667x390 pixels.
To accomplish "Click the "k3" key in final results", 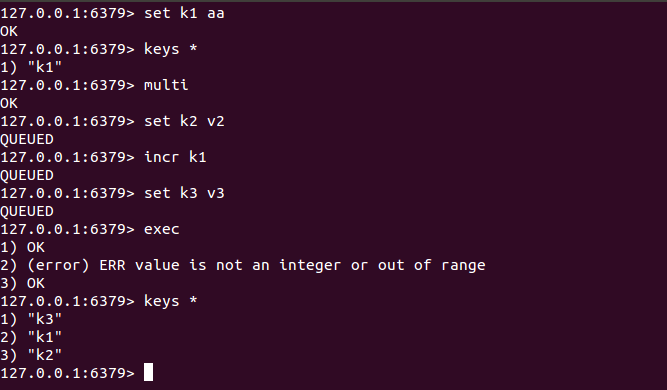I will (45, 319).
